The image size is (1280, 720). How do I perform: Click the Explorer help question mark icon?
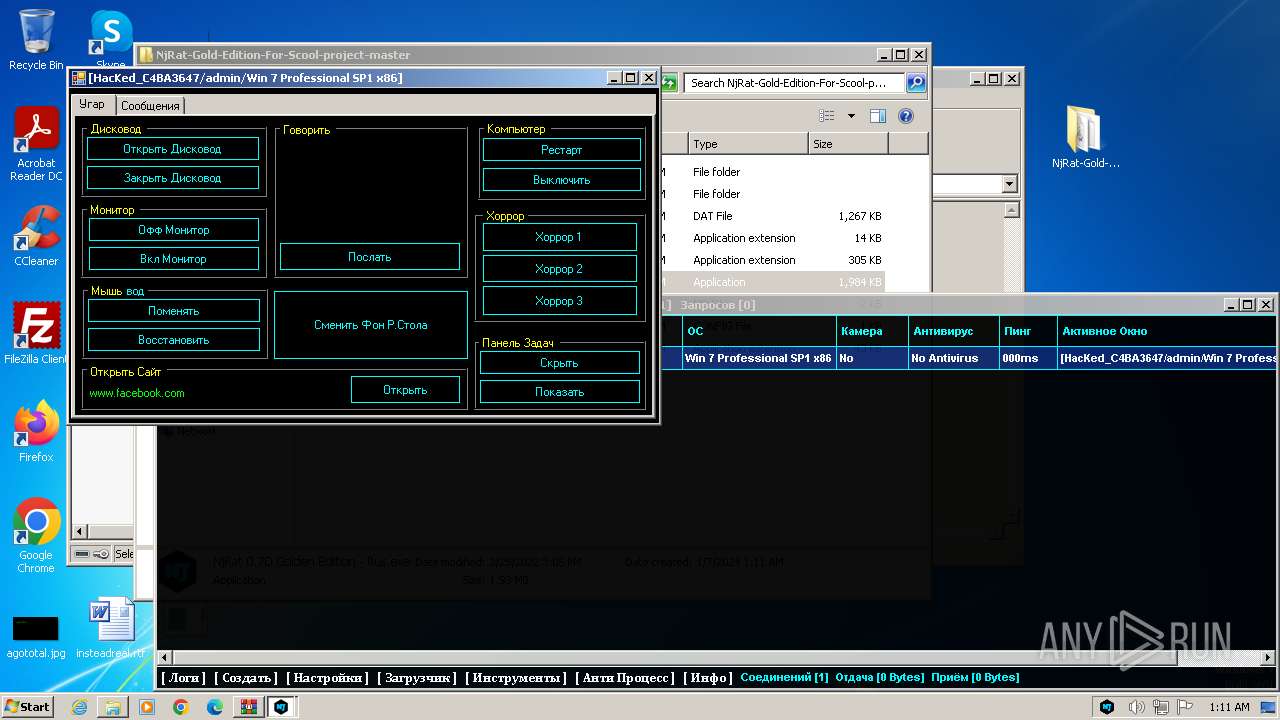[905, 116]
